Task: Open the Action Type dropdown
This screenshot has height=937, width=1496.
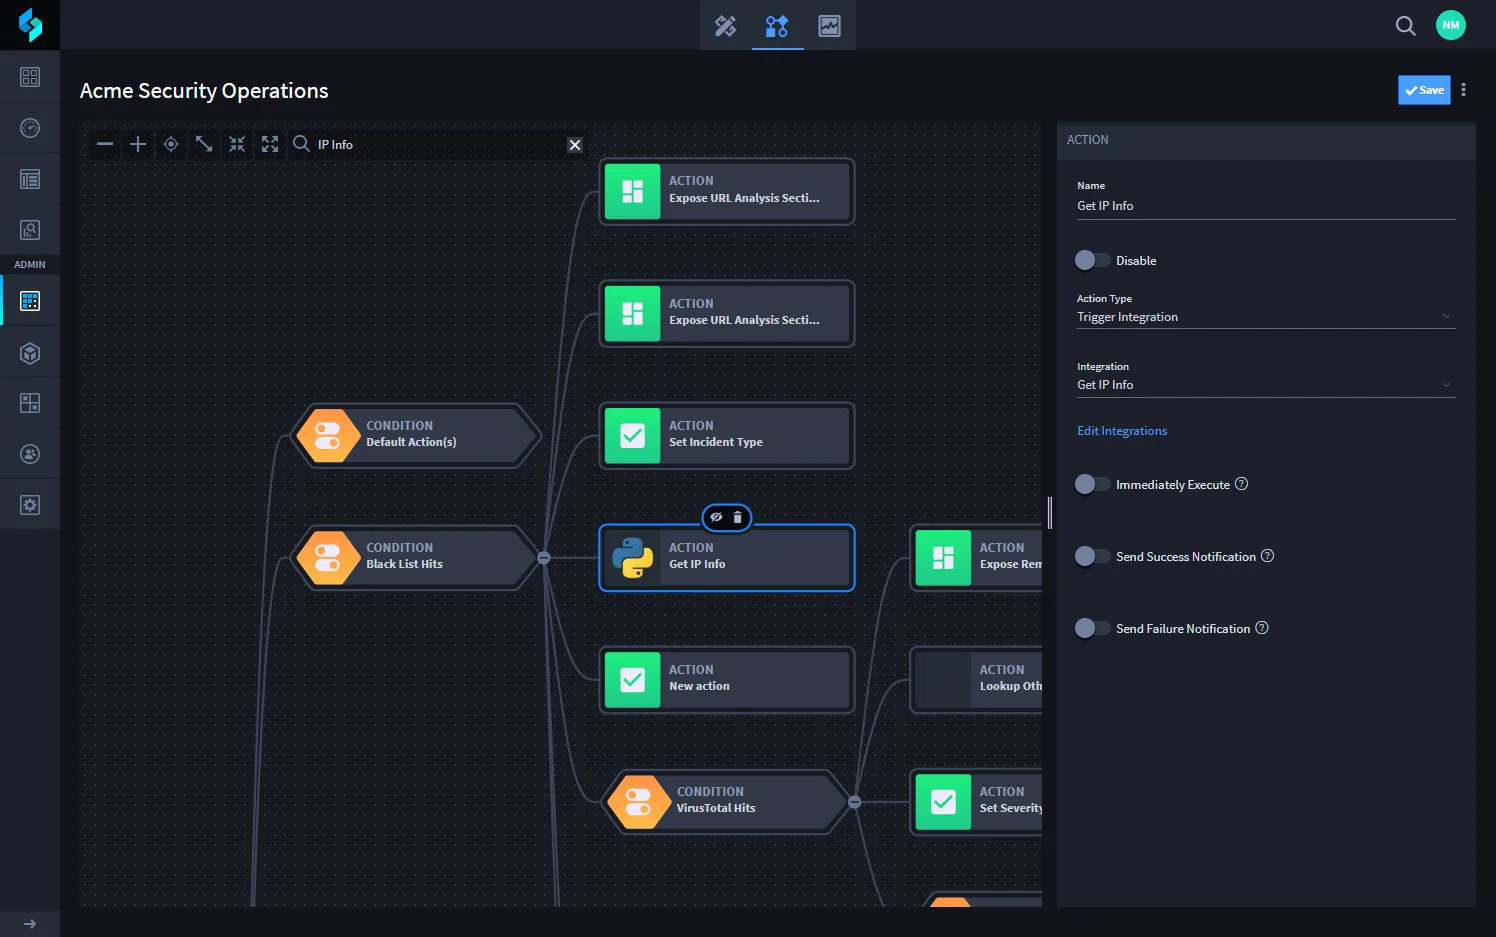Action: pos(1266,317)
